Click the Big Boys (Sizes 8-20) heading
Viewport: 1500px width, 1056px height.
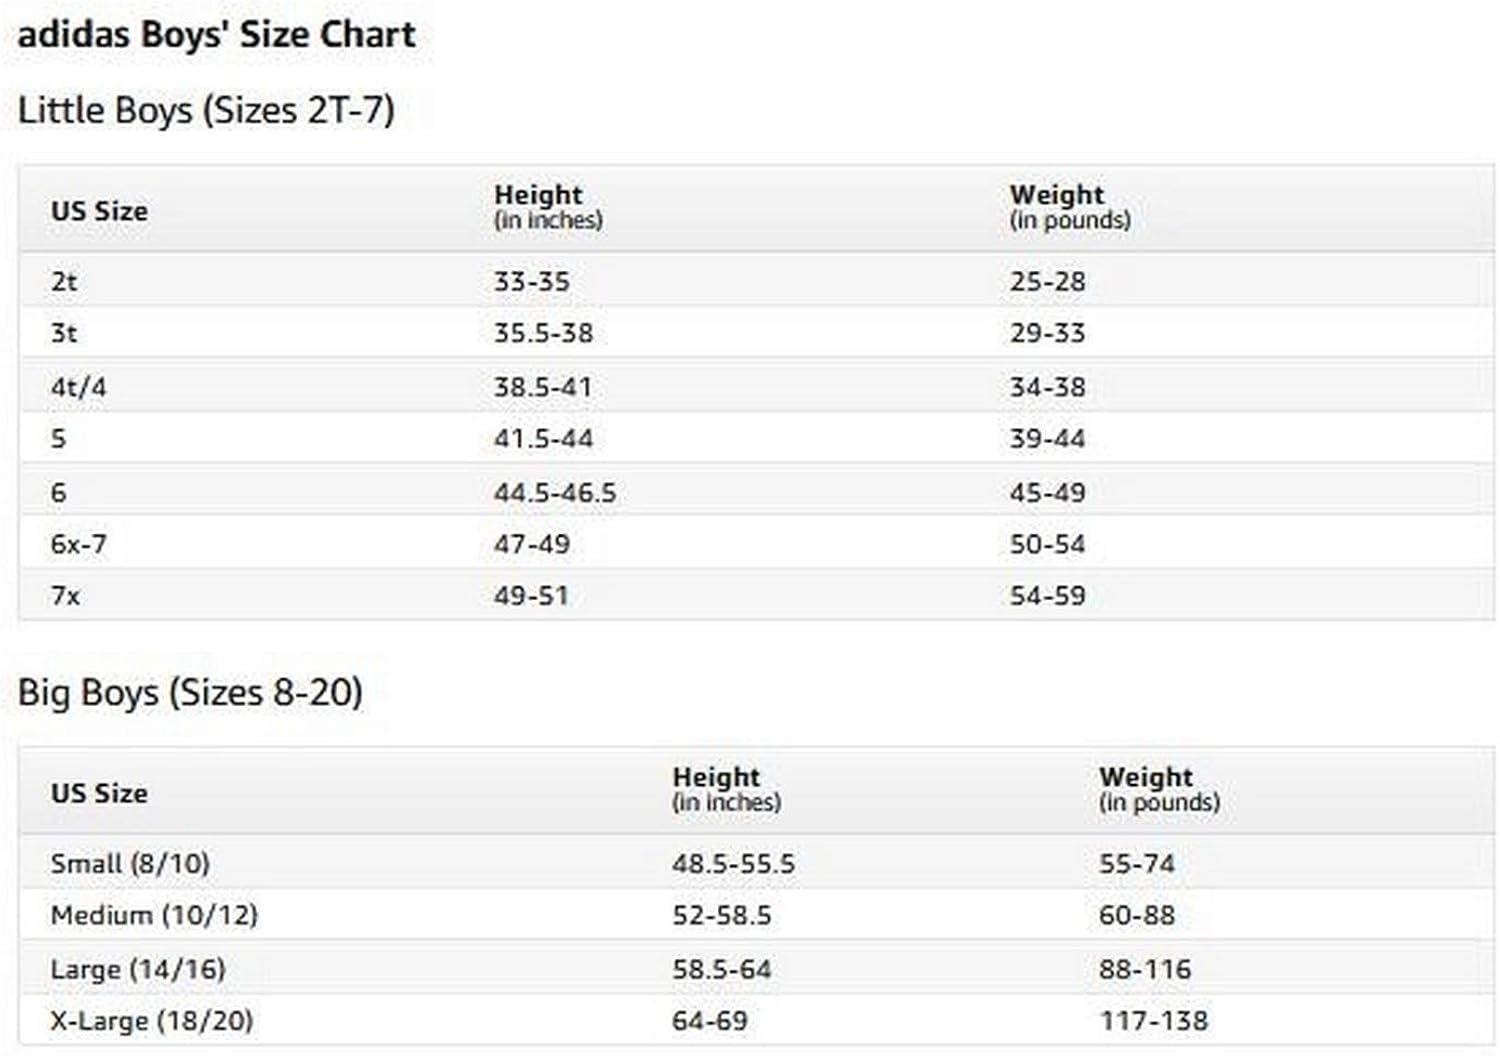click(190, 692)
